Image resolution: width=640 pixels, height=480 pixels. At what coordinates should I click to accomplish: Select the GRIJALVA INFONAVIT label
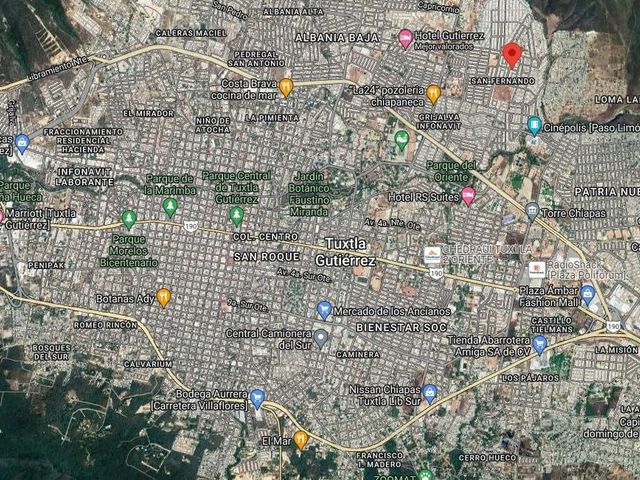pos(439,121)
